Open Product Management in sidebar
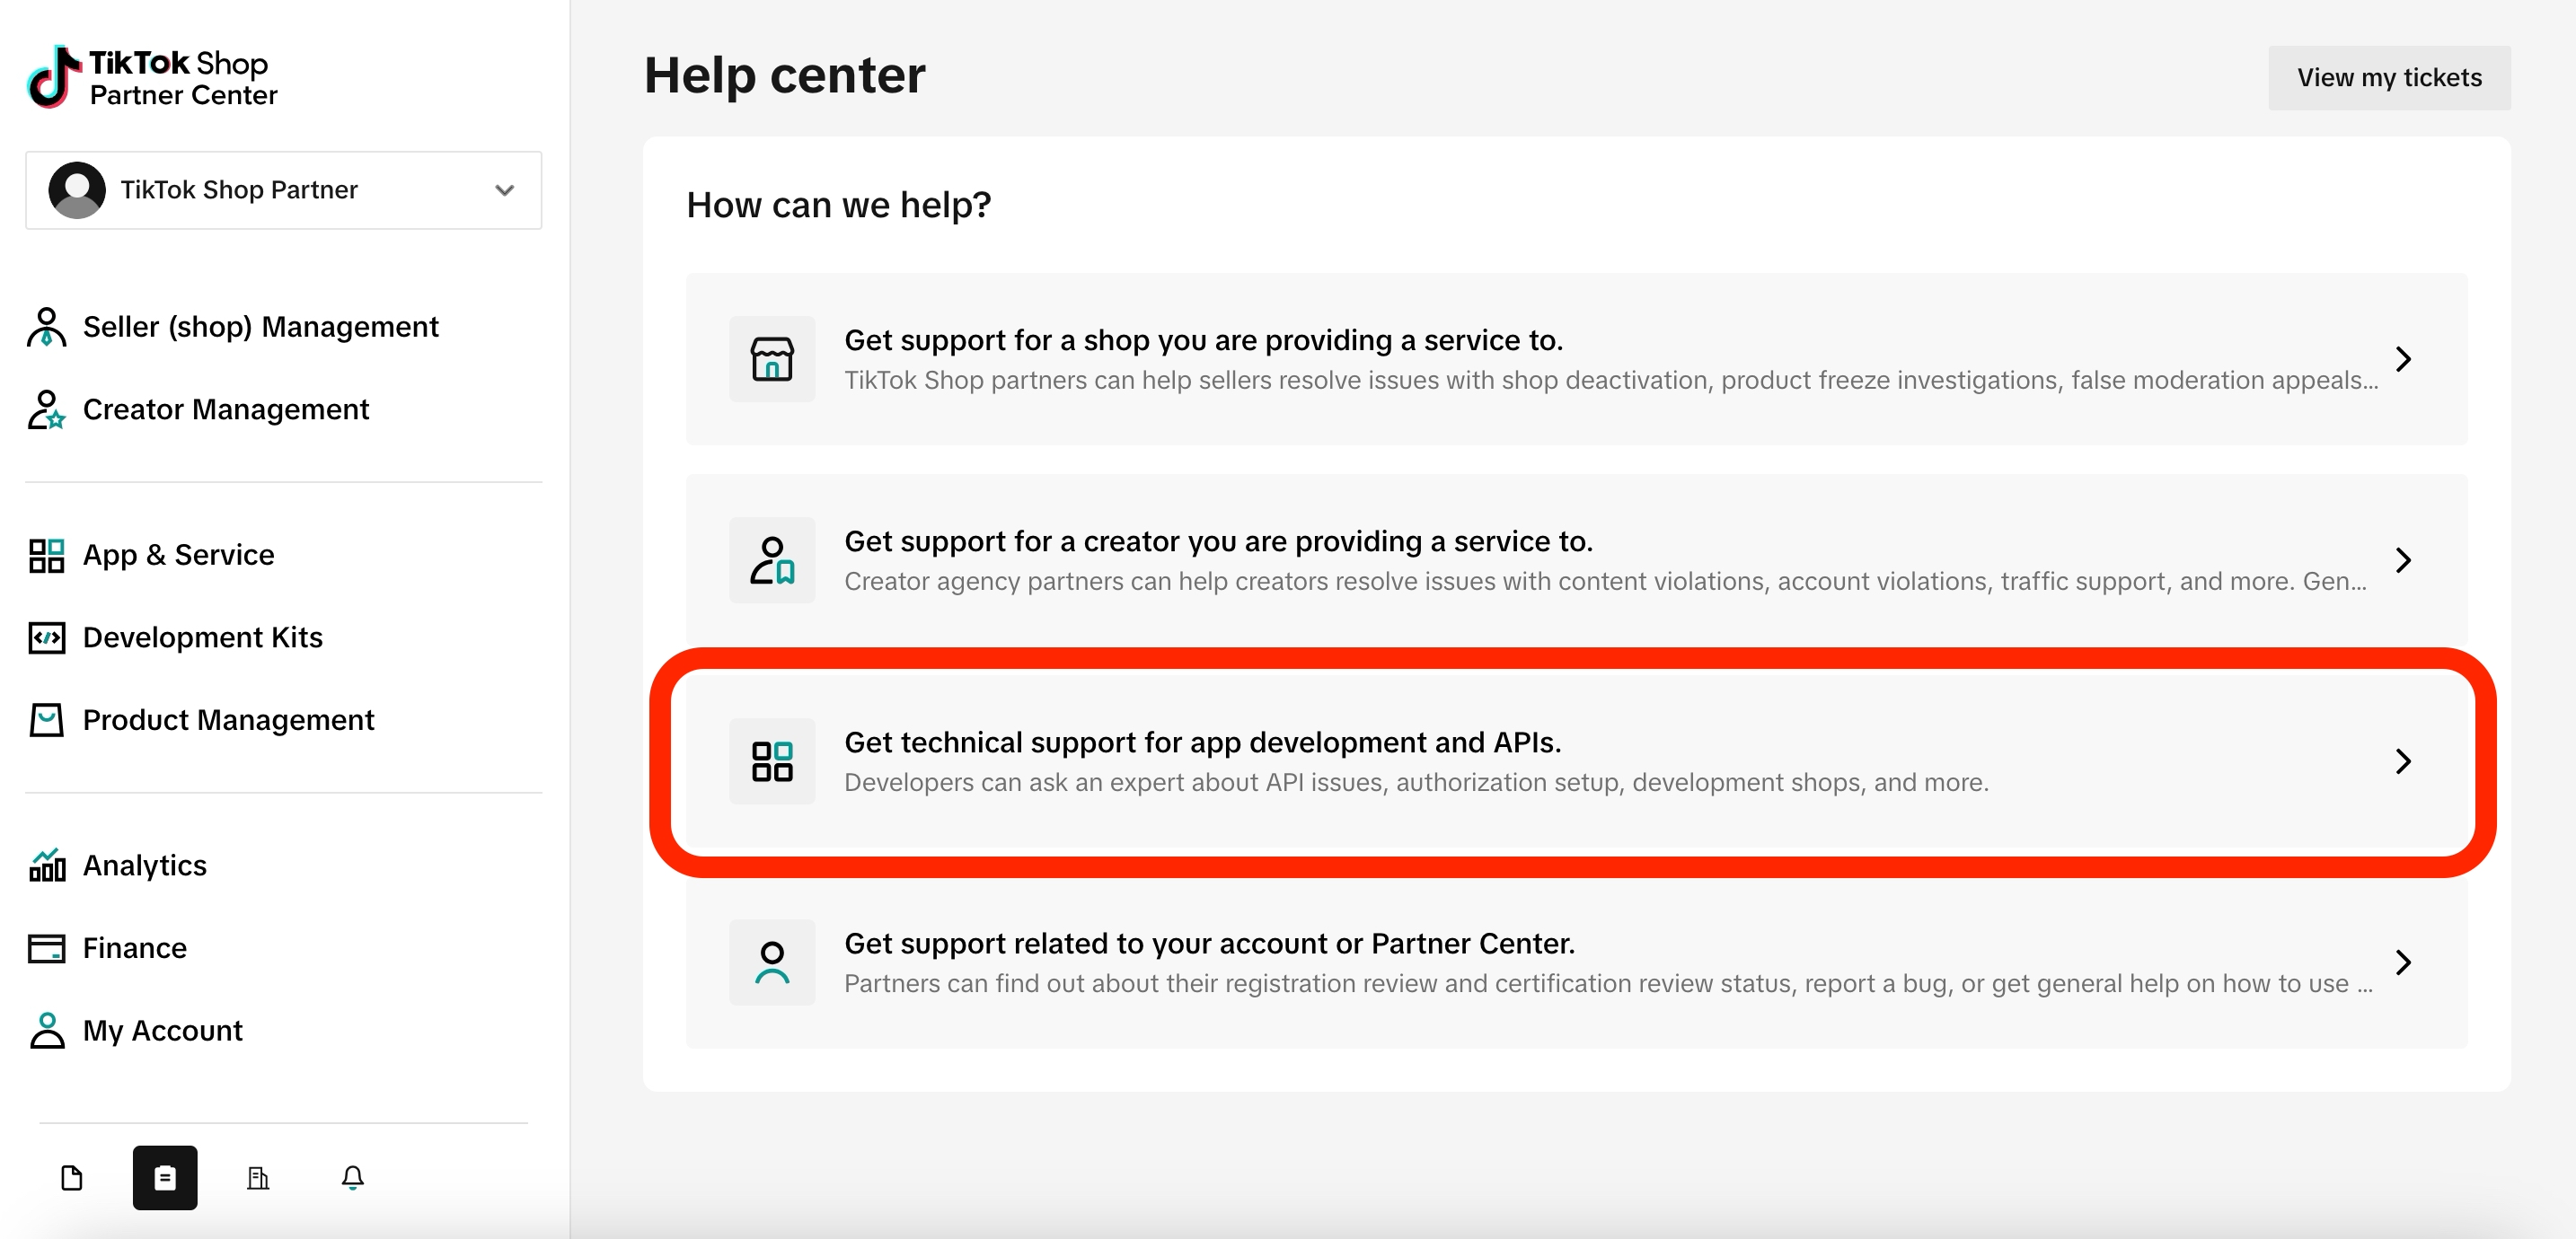This screenshot has height=1239, width=2576. (x=228, y=720)
